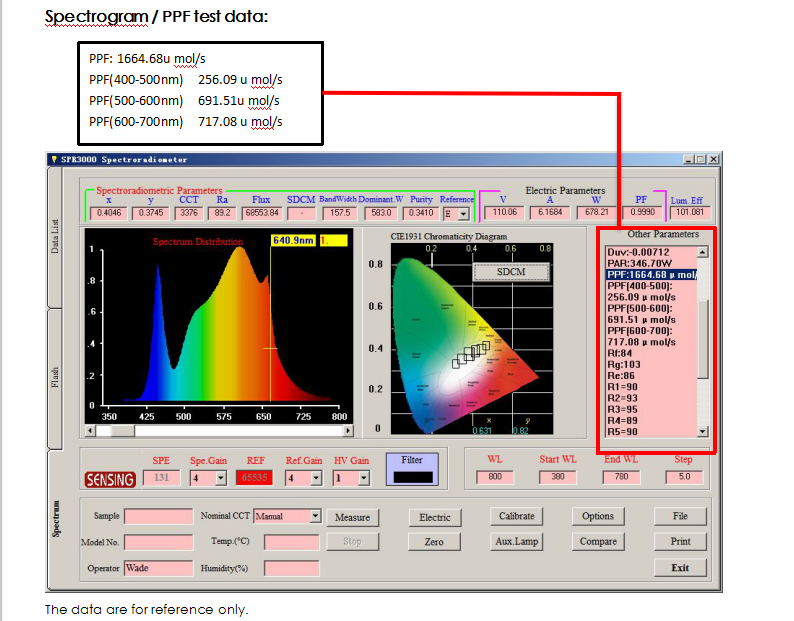Click the Other Parameters scroll-down arrow
Screen dimensions: 794x621
[x=702, y=432]
